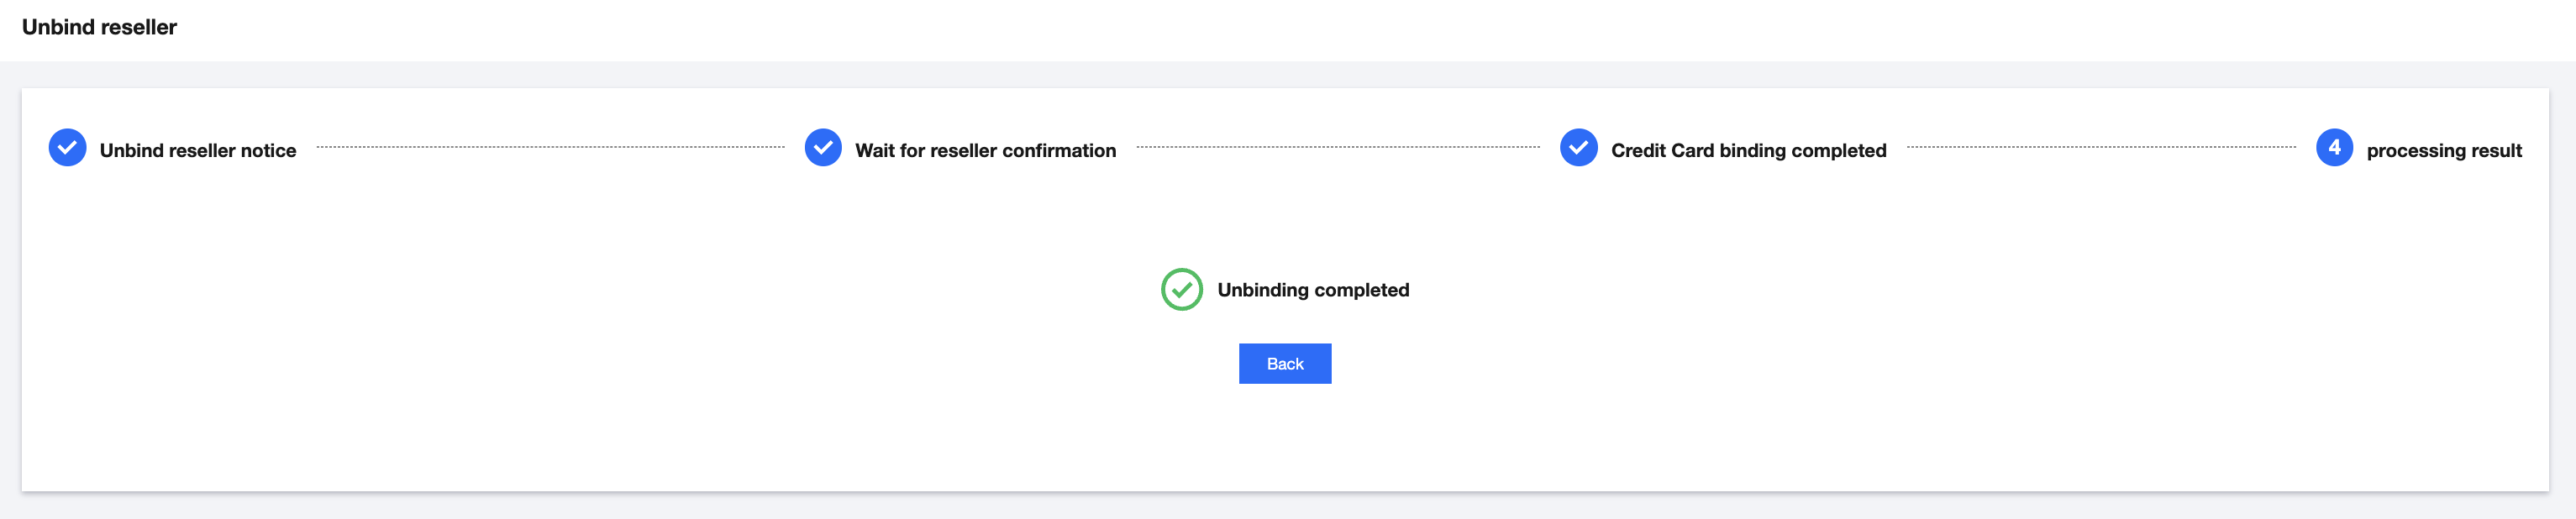The height and width of the screenshot is (519, 2576).
Task: Click the checkmark icon for Unbind reseller notice
Action: (67, 148)
